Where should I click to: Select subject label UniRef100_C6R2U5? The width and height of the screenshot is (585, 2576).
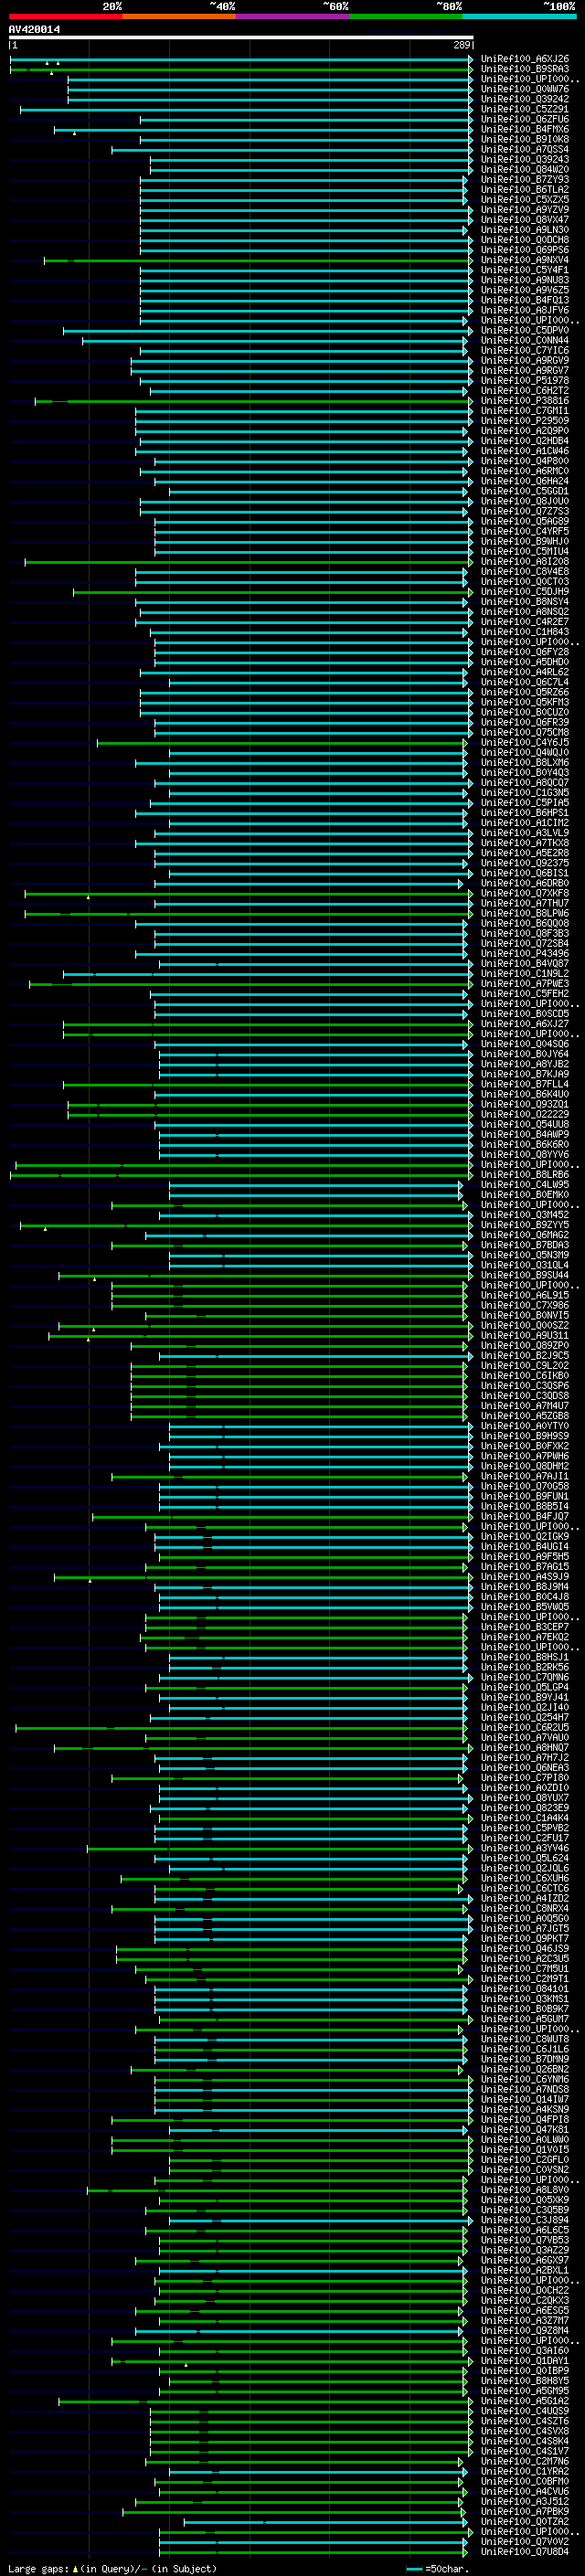525,1728
